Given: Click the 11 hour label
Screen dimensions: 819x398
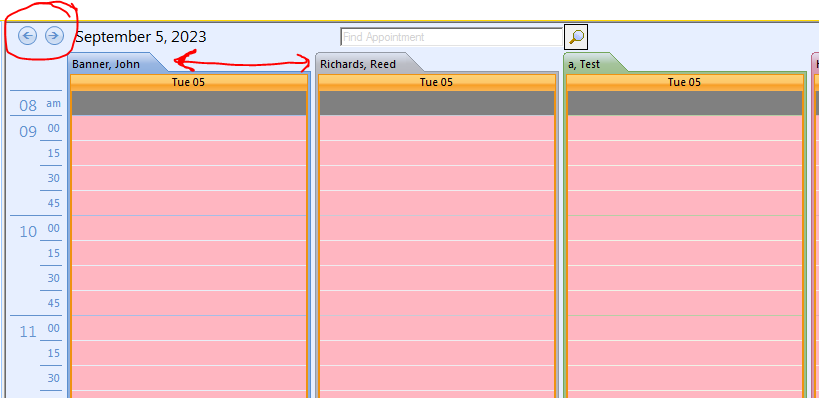Looking at the screenshot, I should pyautogui.click(x=28, y=332).
